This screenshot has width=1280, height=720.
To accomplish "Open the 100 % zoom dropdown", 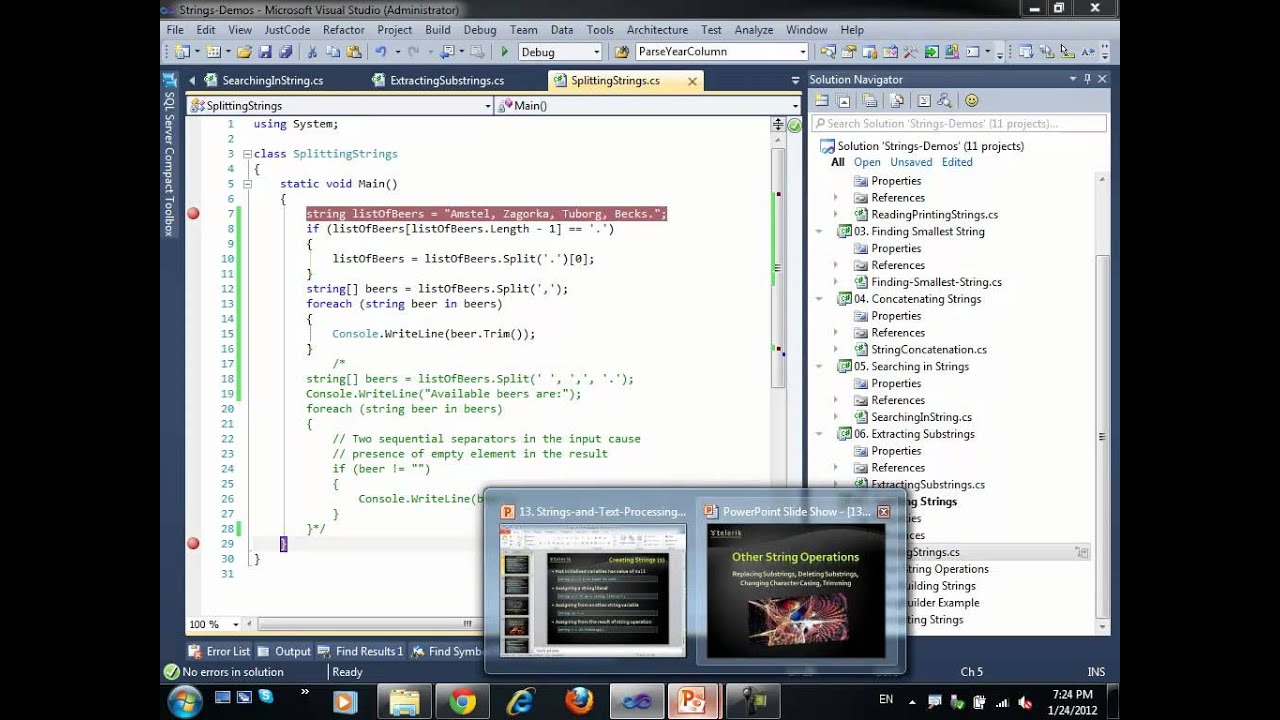I will pyautogui.click(x=237, y=624).
